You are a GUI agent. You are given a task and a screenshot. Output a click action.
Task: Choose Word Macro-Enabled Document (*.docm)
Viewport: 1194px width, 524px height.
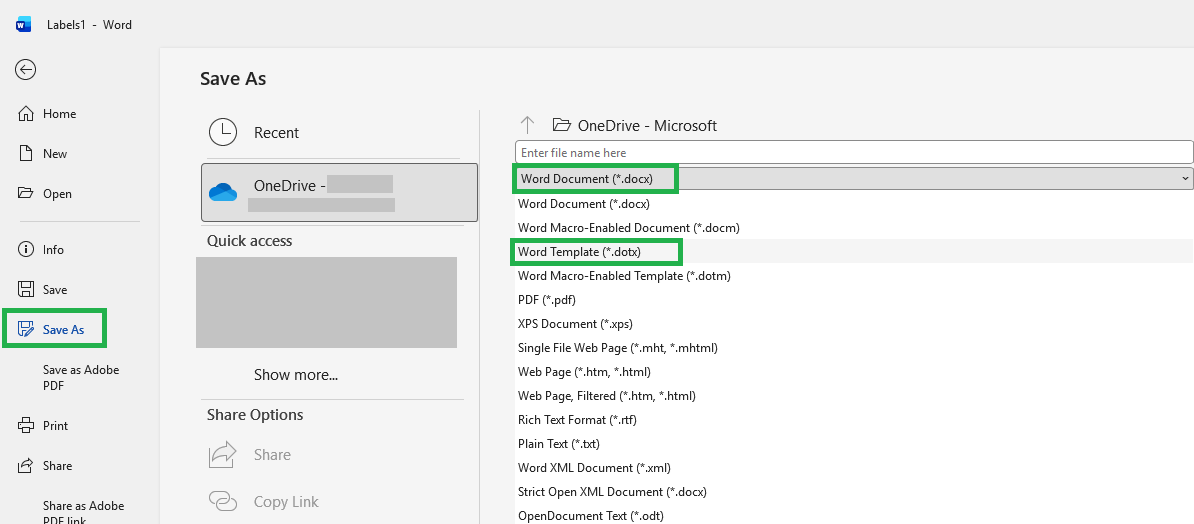[x=854, y=228]
